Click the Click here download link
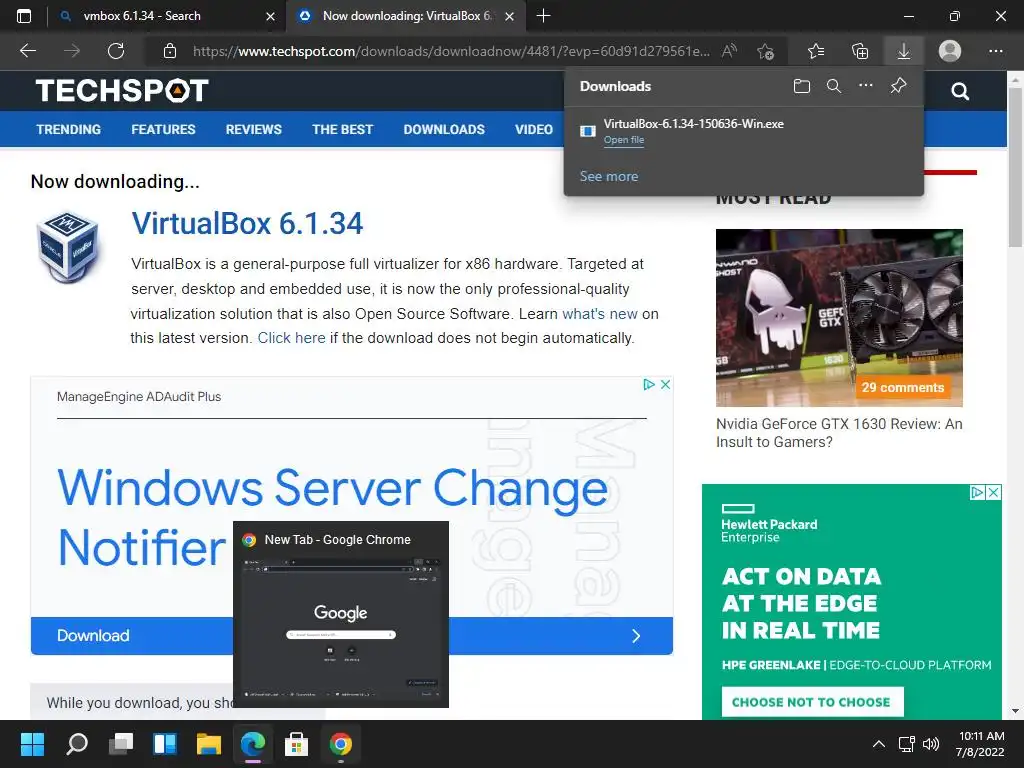Screen dimensions: 1024x768 tap(291, 338)
